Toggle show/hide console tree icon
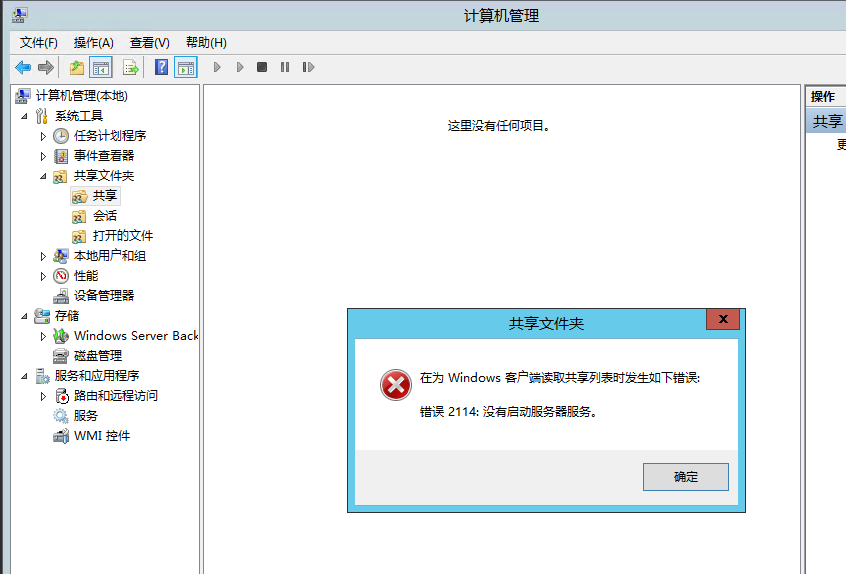 coord(100,67)
